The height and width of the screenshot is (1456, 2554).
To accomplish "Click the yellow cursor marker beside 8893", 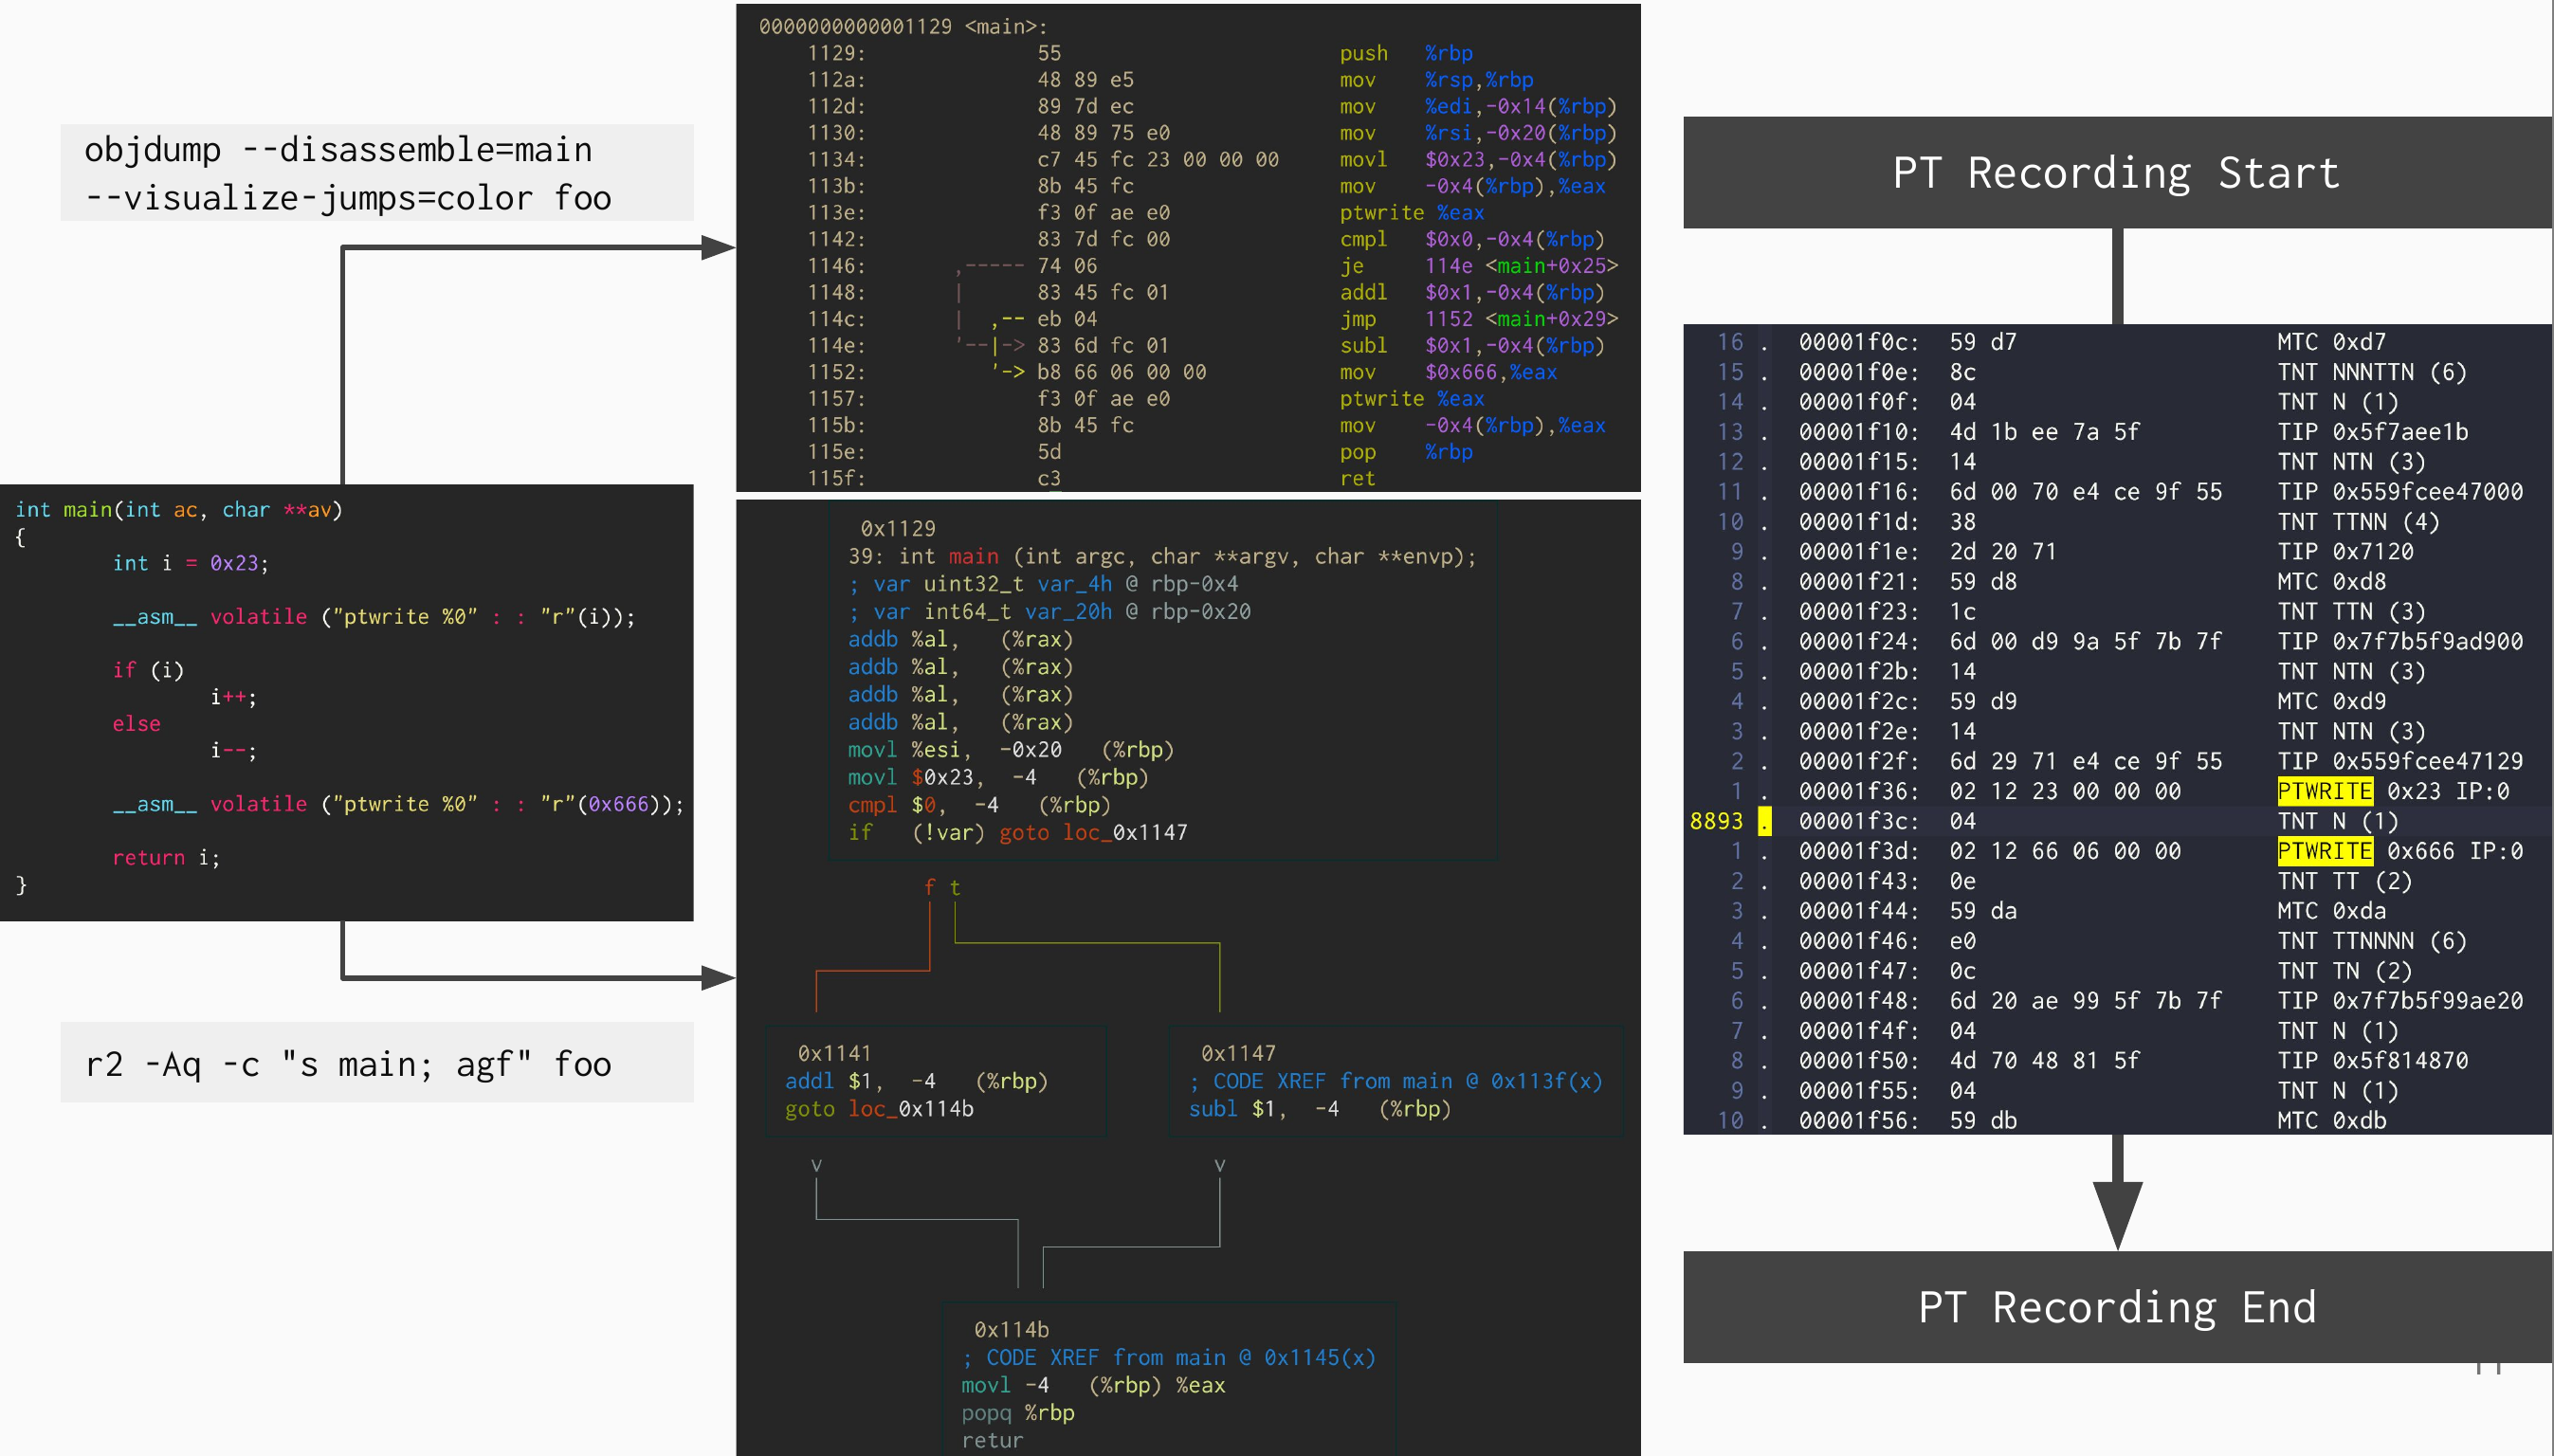I will pos(1765,821).
